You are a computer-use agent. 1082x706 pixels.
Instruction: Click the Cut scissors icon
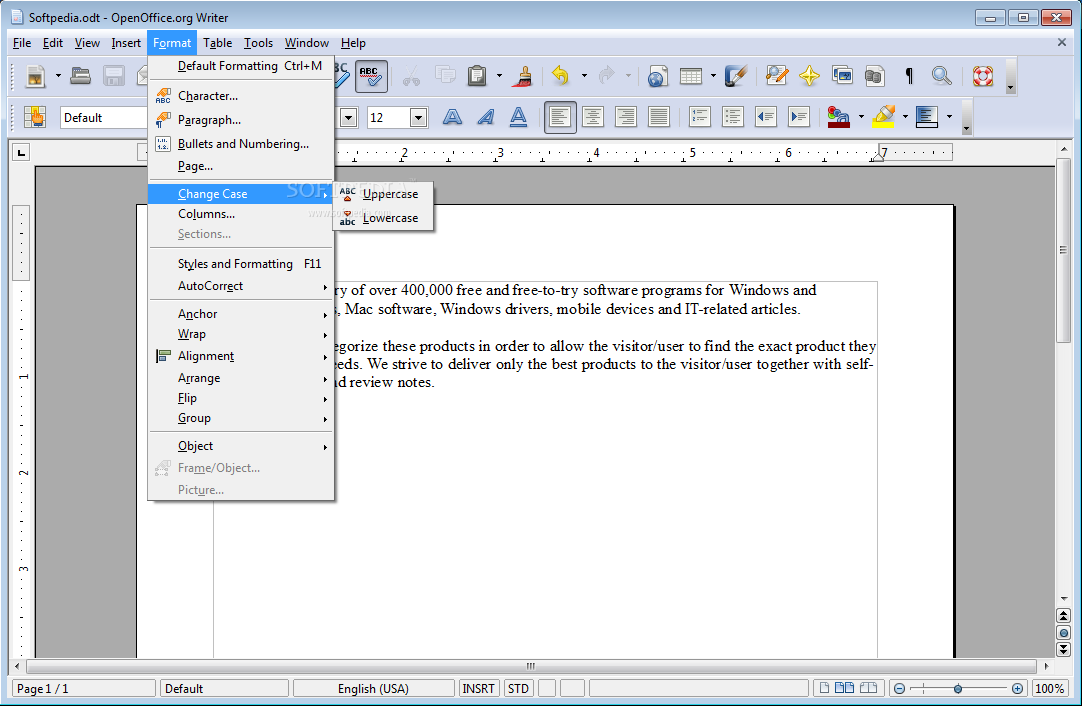(411, 76)
